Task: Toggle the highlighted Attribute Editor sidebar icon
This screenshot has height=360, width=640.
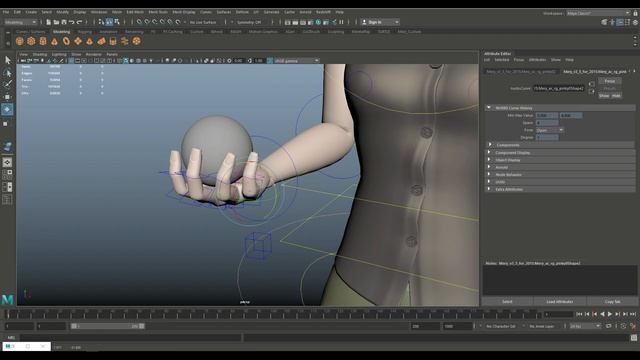Action: tap(620, 22)
